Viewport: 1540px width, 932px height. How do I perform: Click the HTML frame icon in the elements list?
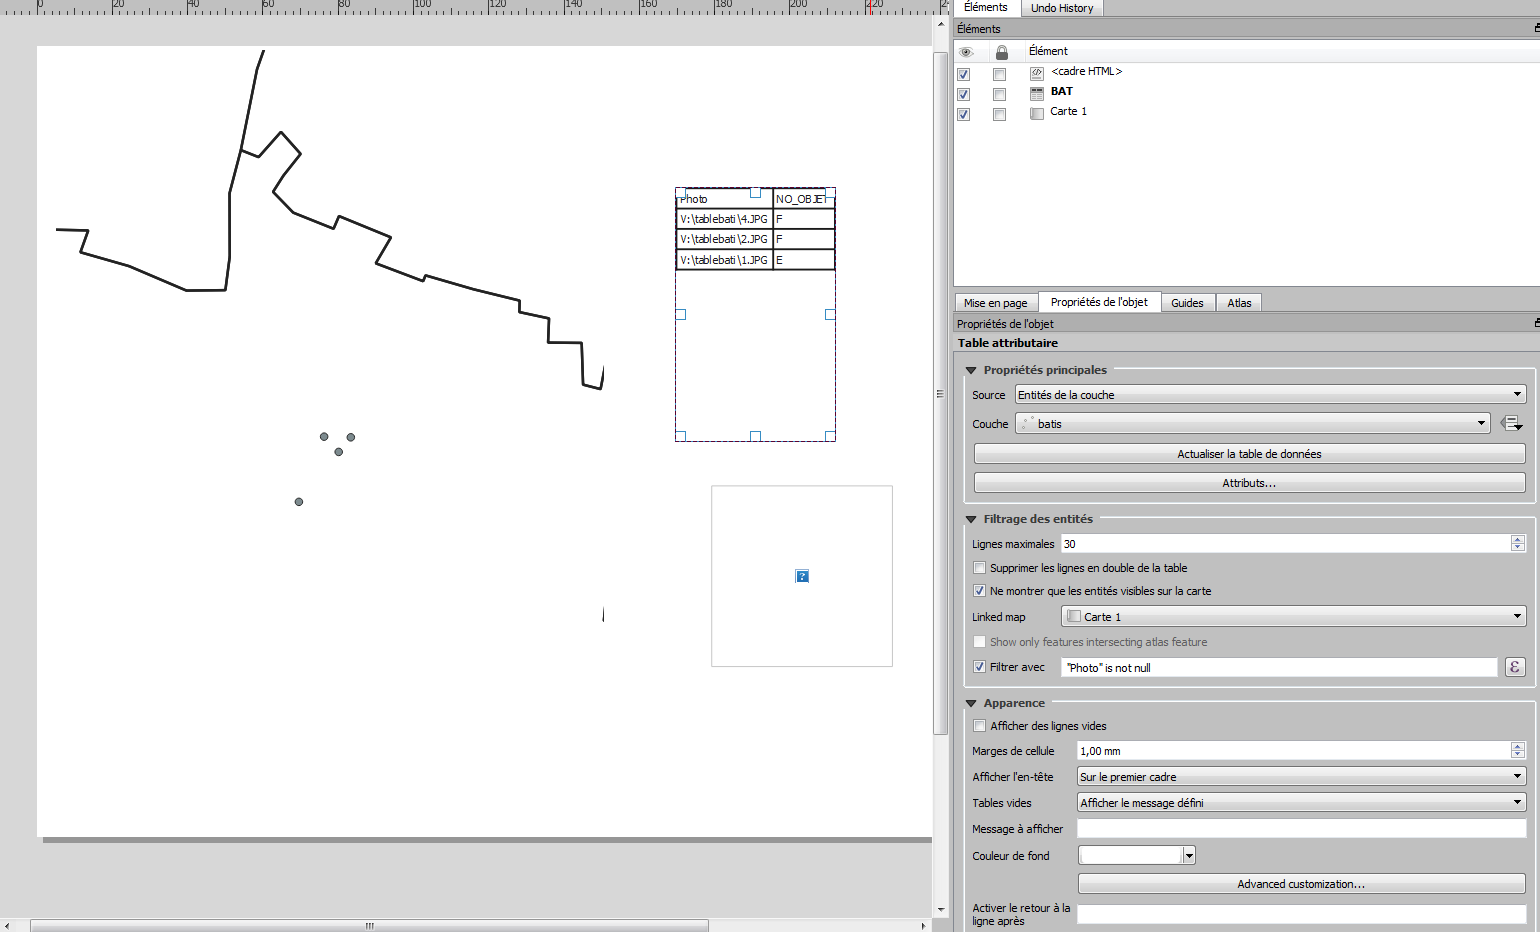(x=1037, y=73)
